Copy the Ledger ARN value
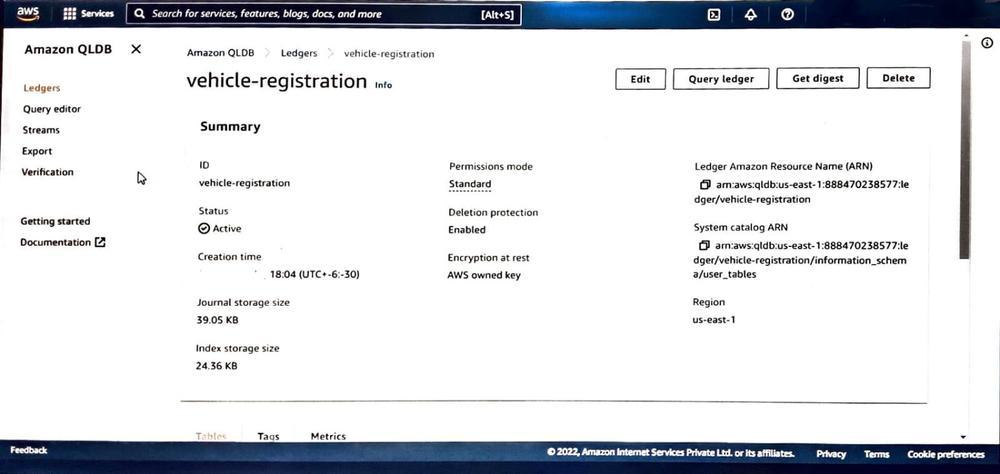This screenshot has height=474, width=1000. tap(705, 184)
